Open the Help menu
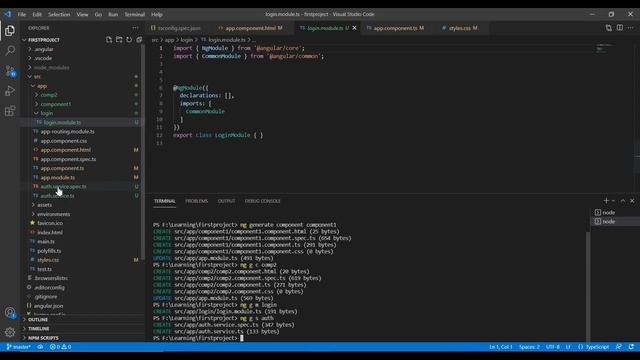The width and height of the screenshot is (640, 360). pos(157,14)
